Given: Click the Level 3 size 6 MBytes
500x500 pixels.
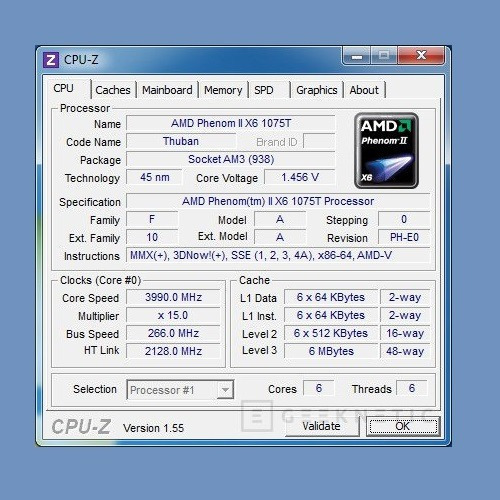Looking at the screenshot, I should coord(331,351).
